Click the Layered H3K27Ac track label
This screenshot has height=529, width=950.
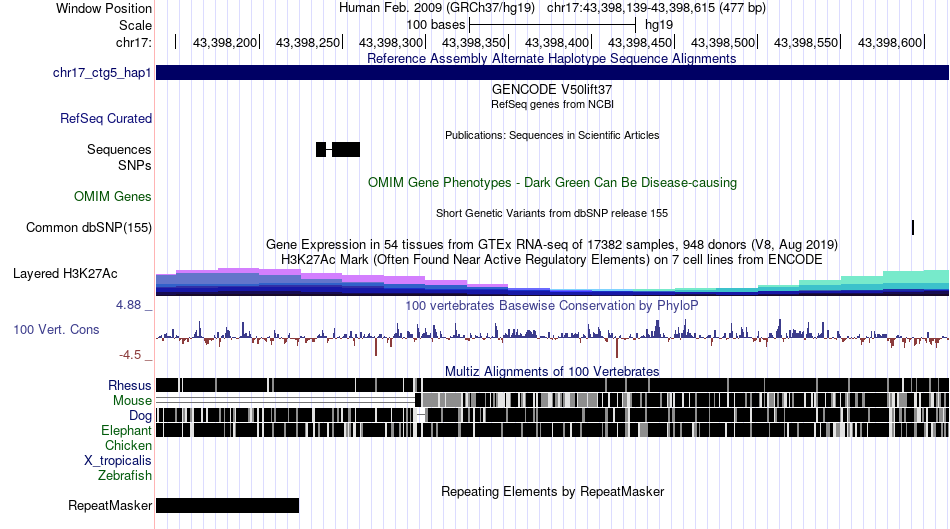tap(65, 273)
